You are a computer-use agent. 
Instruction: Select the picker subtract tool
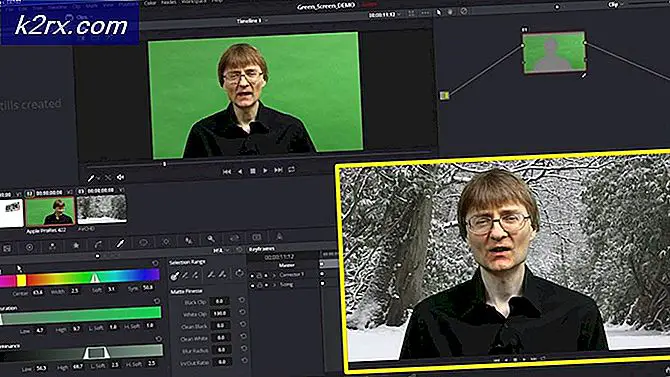(x=185, y=276)
